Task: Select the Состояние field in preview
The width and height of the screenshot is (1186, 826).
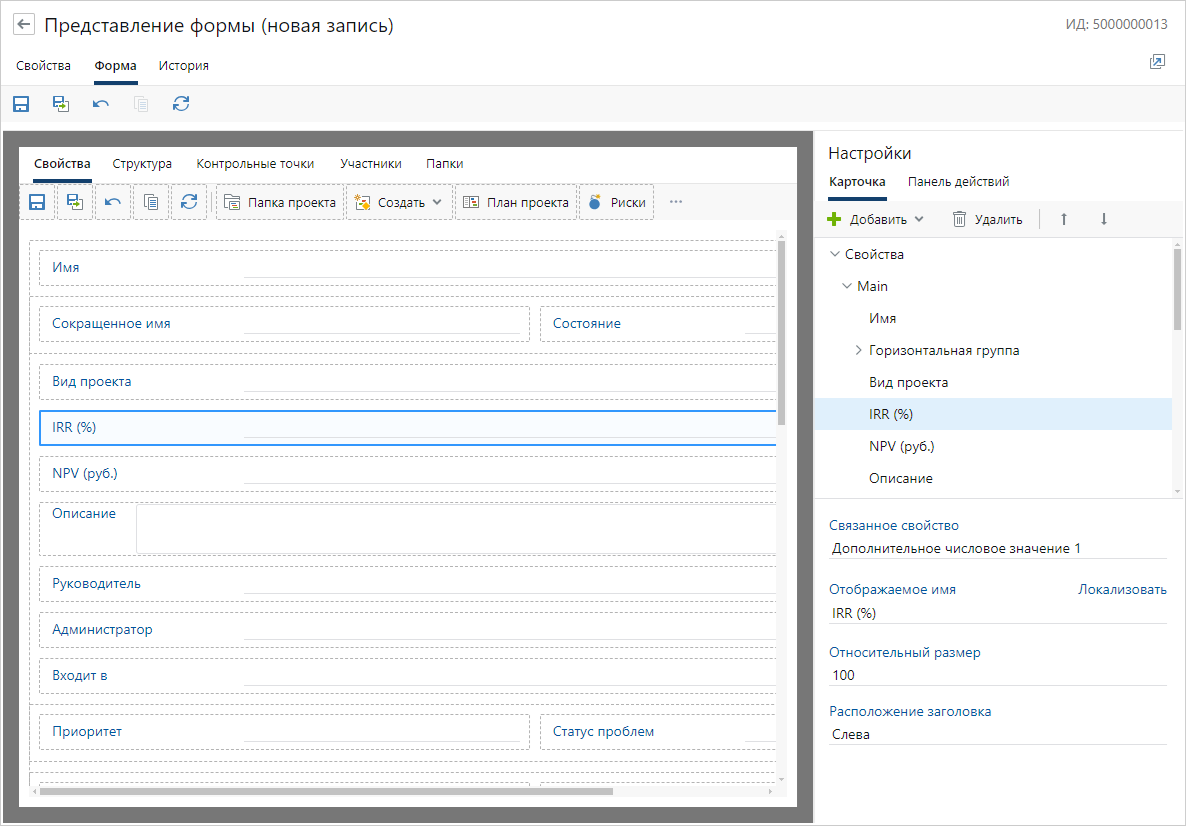Action: click(x=658, y=324)
